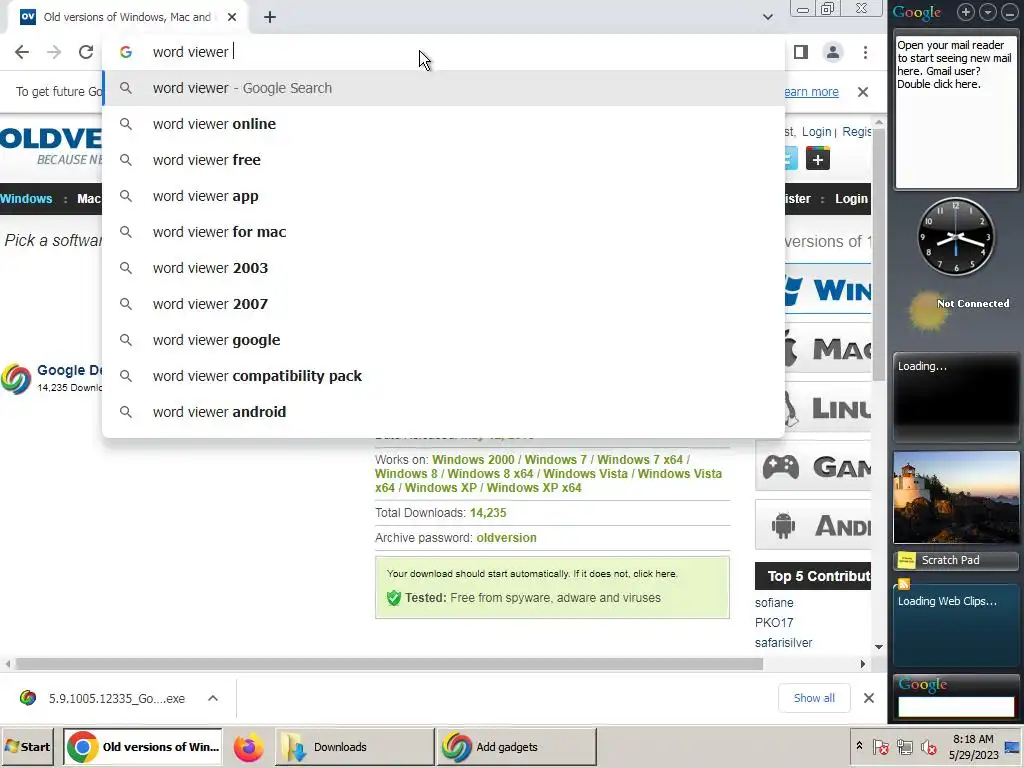The image size is (1024, 768).
Task: Open the Mac category banner
Action: (827, 349)
